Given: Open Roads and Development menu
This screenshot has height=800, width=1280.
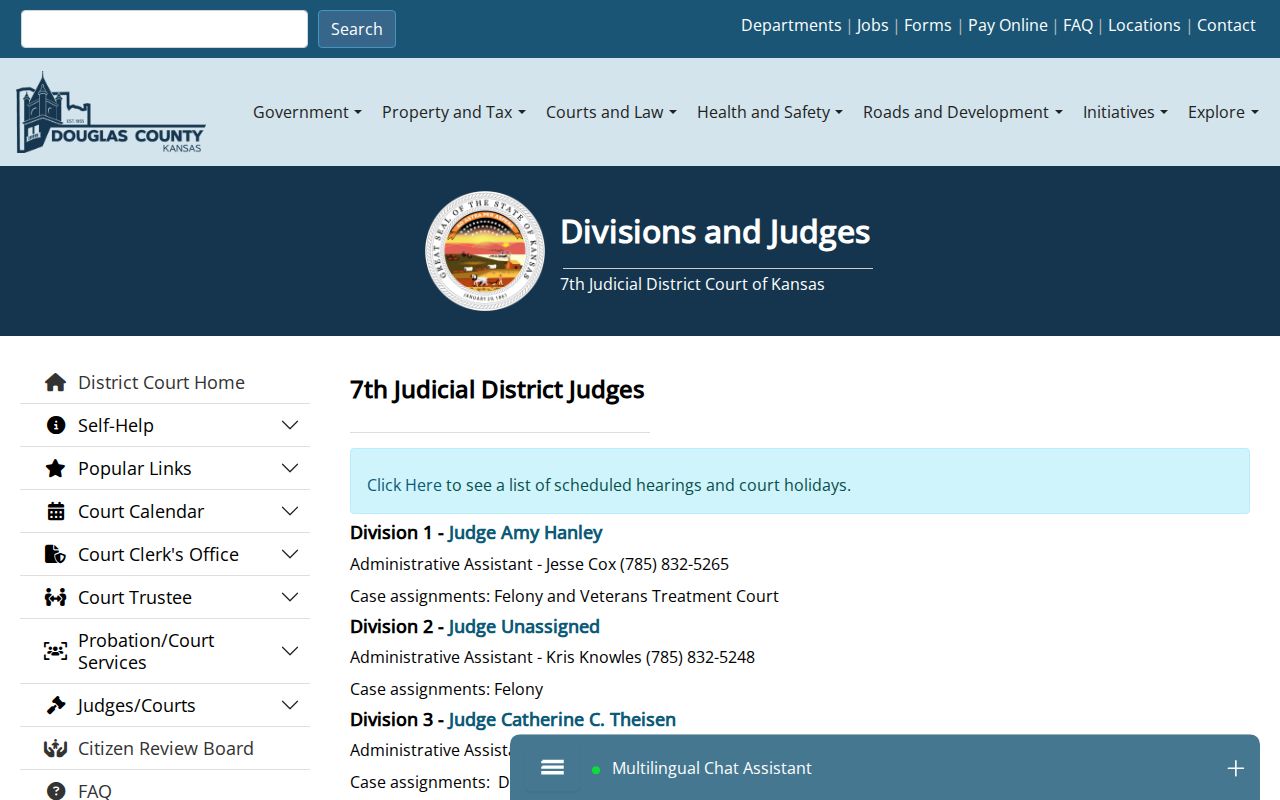Looking at the screenshot, I should pos(963,112).
